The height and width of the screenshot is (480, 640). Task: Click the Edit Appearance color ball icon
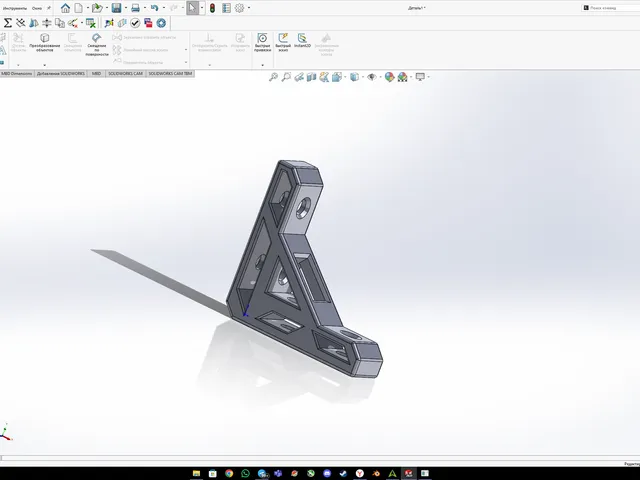pyautogui.click(x=389, y=77)
